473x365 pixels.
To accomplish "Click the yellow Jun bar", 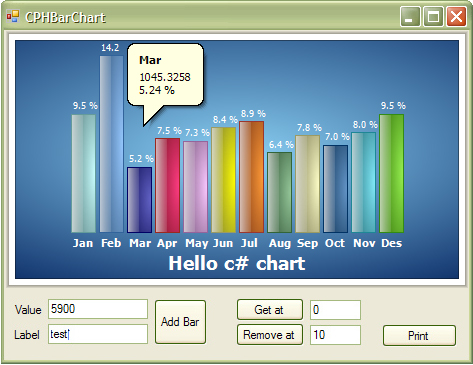I will point(224,180).
